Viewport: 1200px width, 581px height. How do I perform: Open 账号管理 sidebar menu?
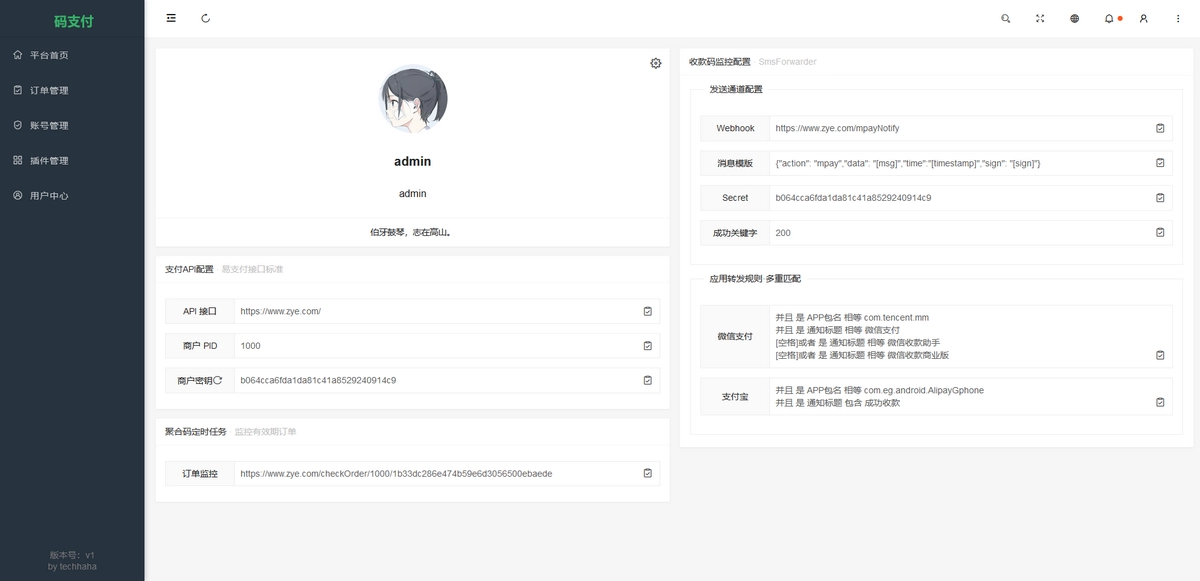pos(49,125)
